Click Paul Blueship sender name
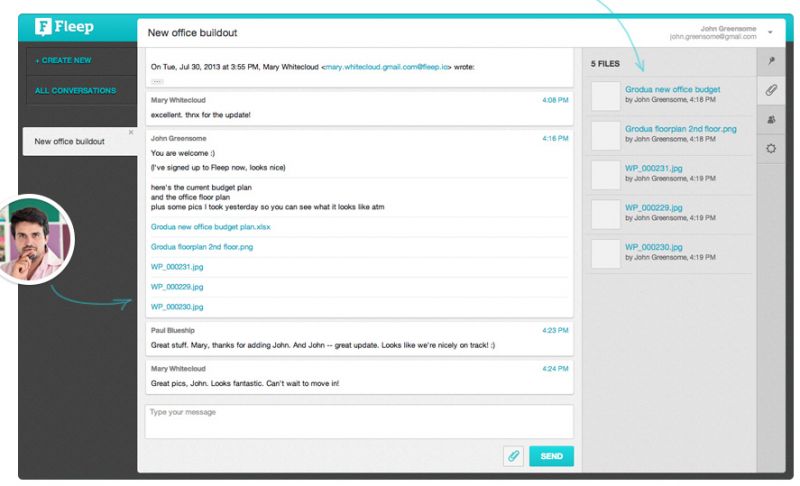800x486 pixels. coord(172,330)
